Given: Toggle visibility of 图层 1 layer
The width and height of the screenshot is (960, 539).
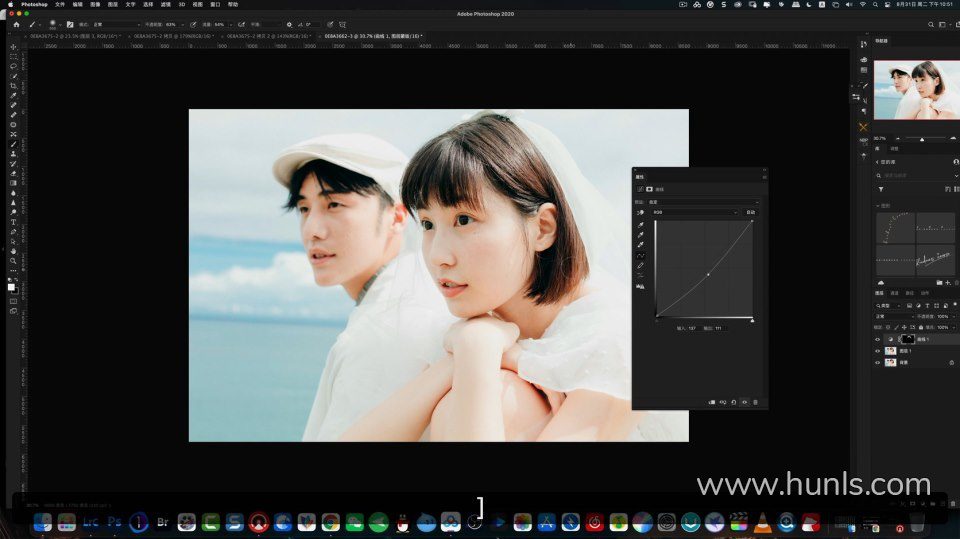Looking at the screenshot, I should [x=878, y=351].
